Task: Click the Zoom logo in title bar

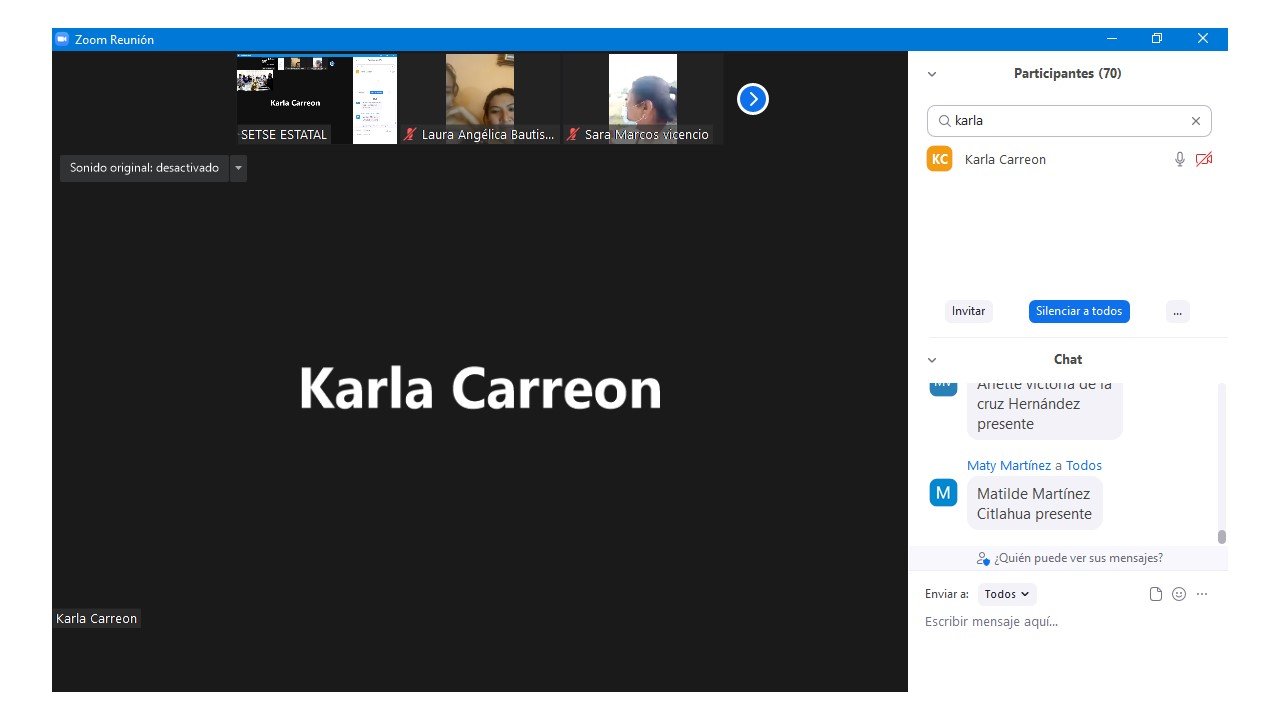Action: (62, 39)
